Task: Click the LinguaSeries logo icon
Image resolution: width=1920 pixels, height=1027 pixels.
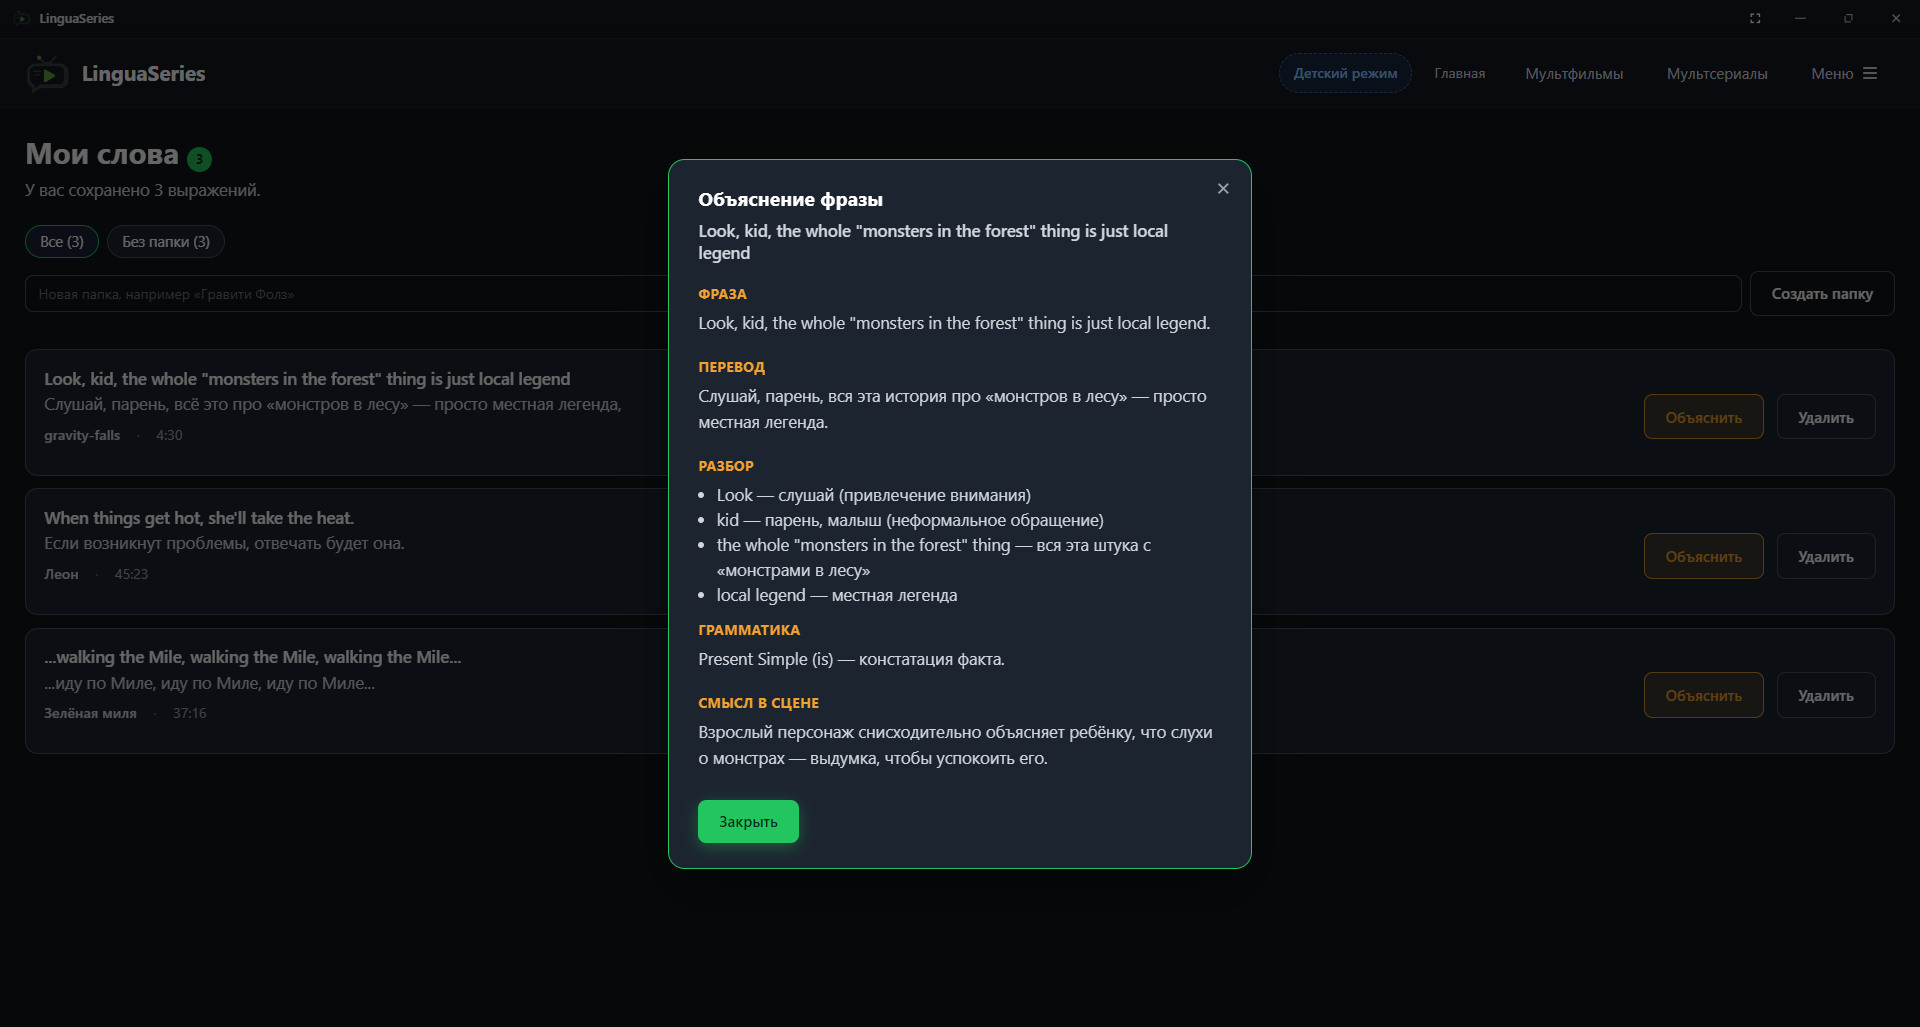Action: [x=47, y=74]
